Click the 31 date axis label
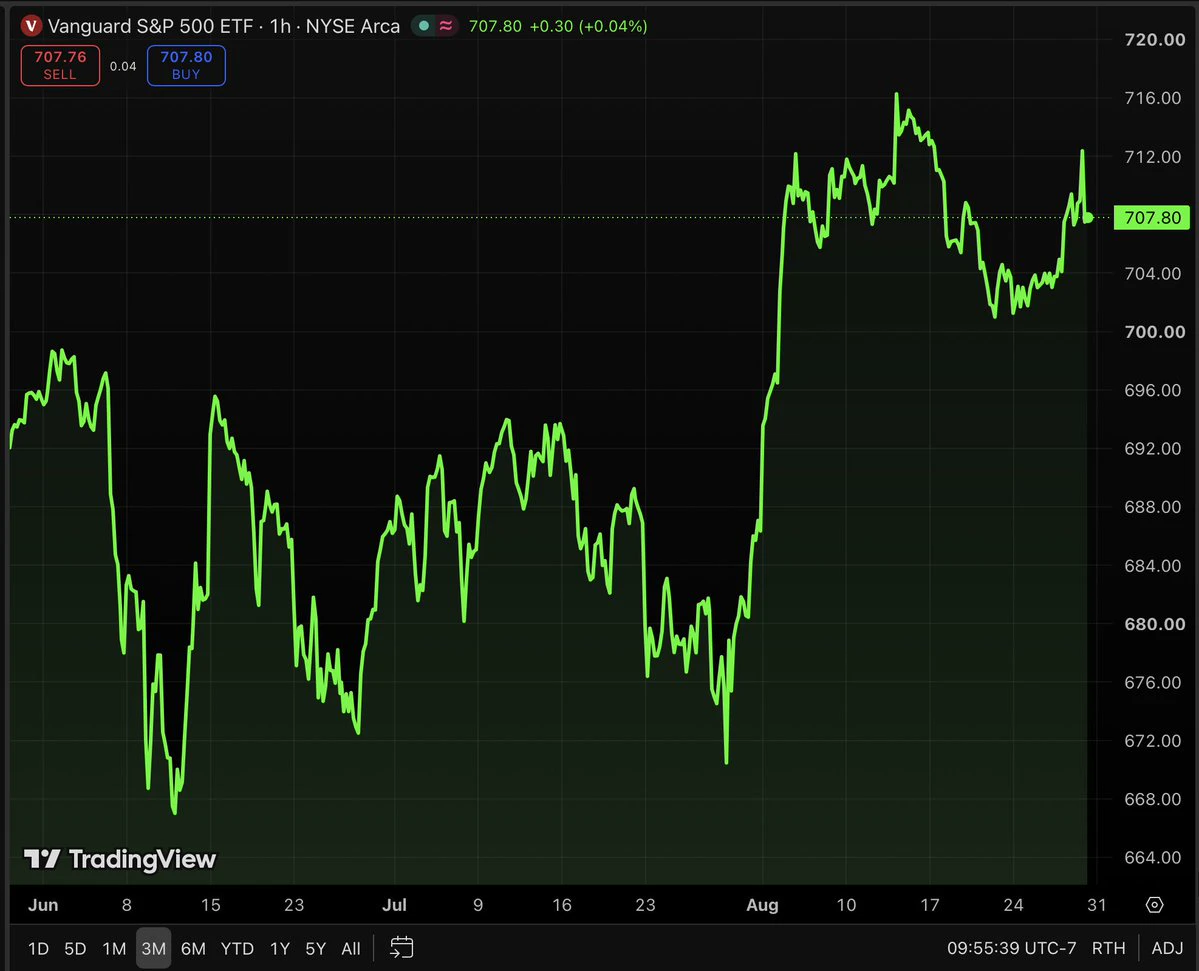The height and width of the screenshot is (971, 1199). click(x=1097, y=905)
